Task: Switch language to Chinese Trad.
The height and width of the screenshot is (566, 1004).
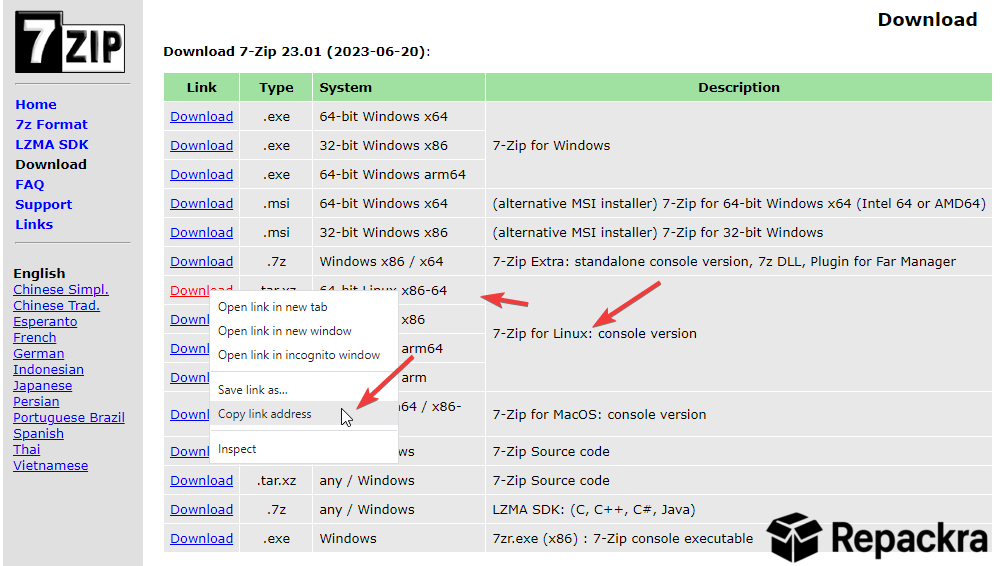Action: point(56,305)
